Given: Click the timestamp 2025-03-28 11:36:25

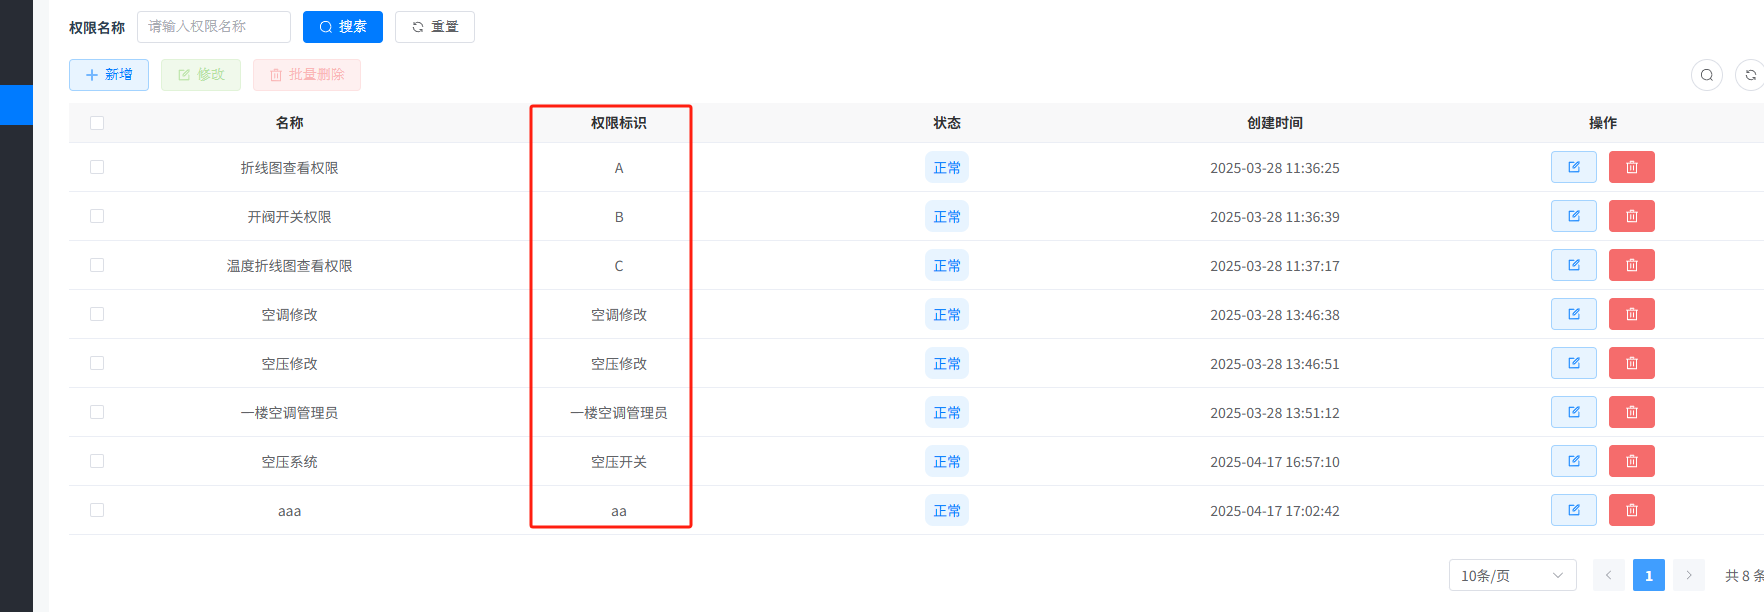Looking at the screenshot, I should 1275,168.
